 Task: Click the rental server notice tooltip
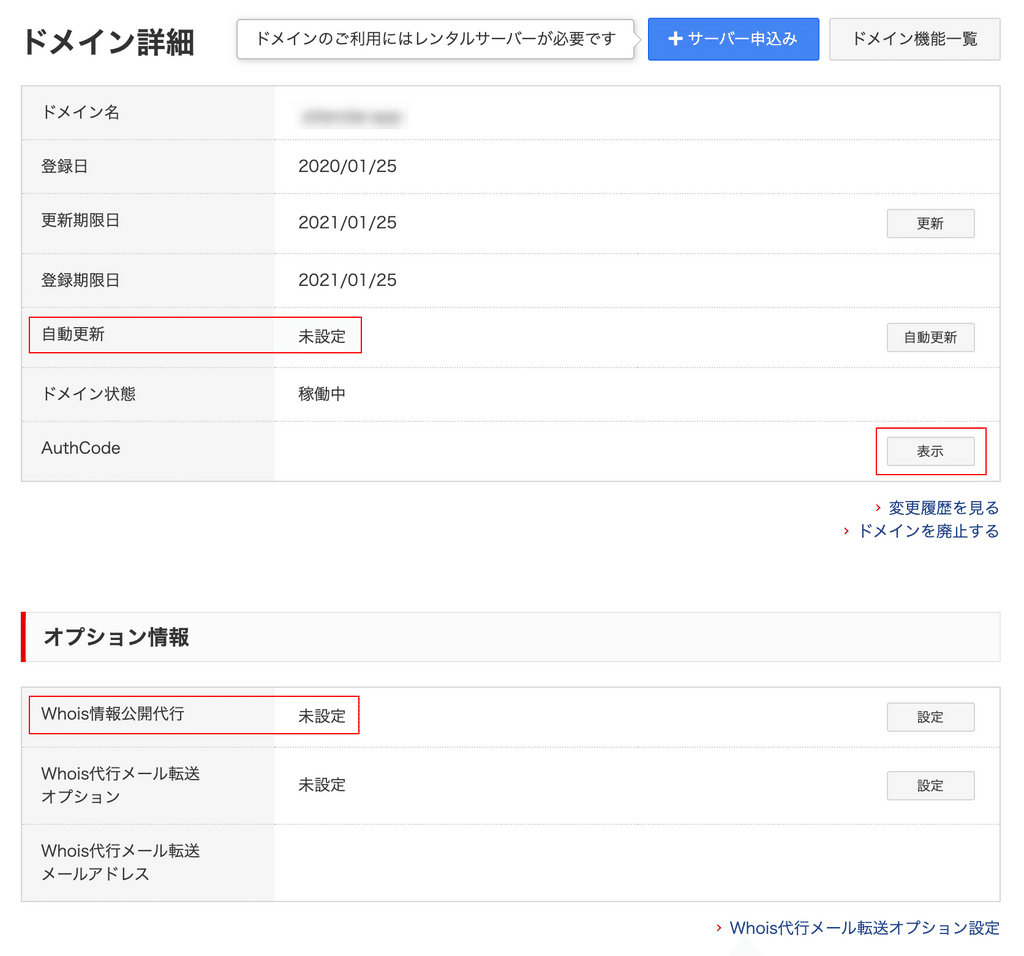click(435, 38)
